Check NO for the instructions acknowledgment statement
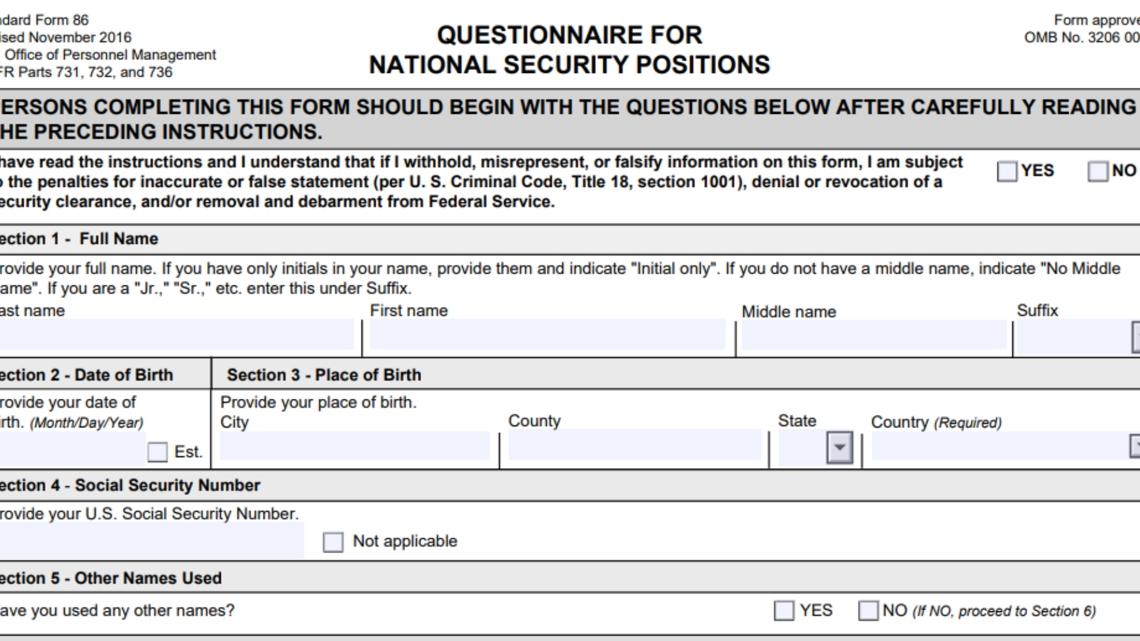This screenshot has height=641, width=1140. 1098,171
